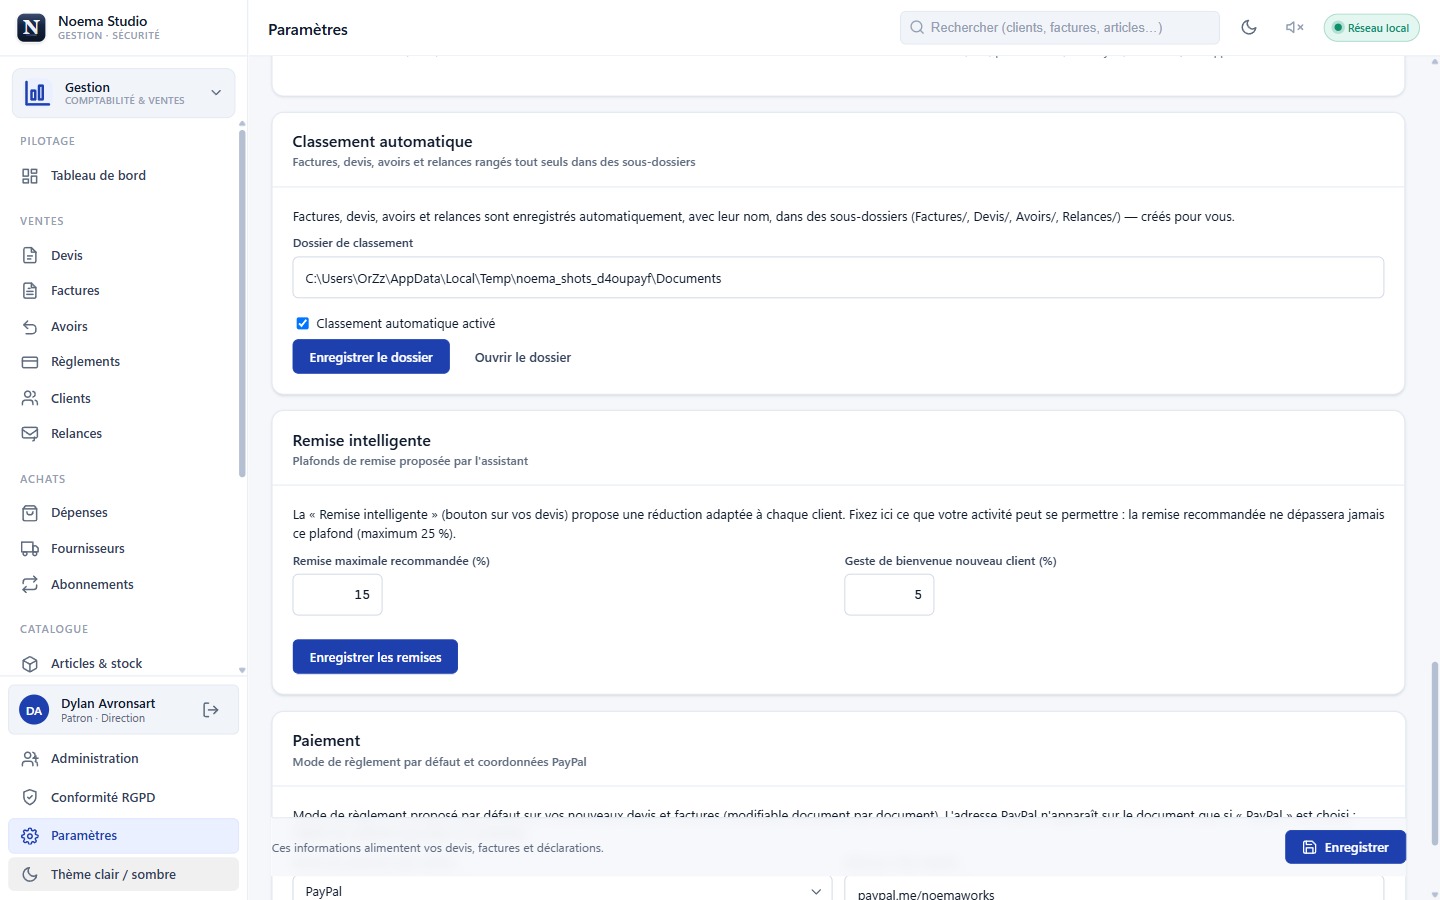Image resolution: width=1440 pixels, height=900 pixels.
Task: Log out using the sign-out icon
Action: click(211, 710)
